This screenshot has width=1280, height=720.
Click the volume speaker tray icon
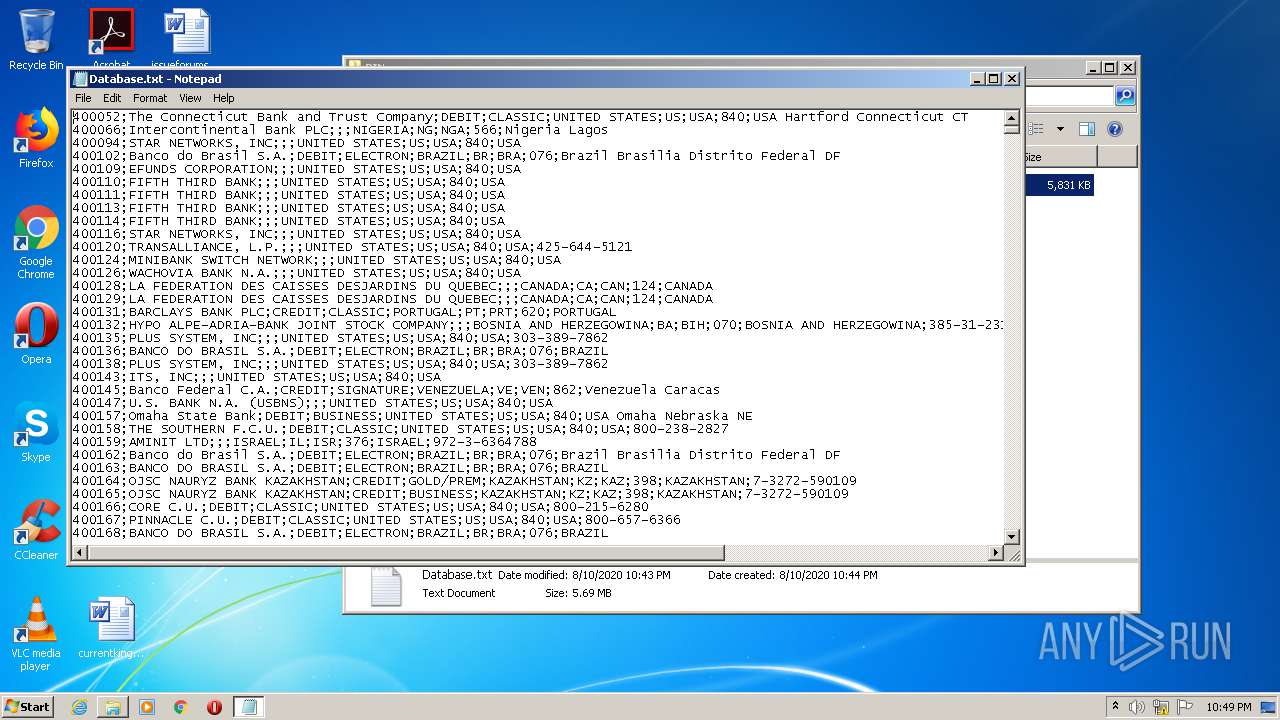(x=1137, y=707)
